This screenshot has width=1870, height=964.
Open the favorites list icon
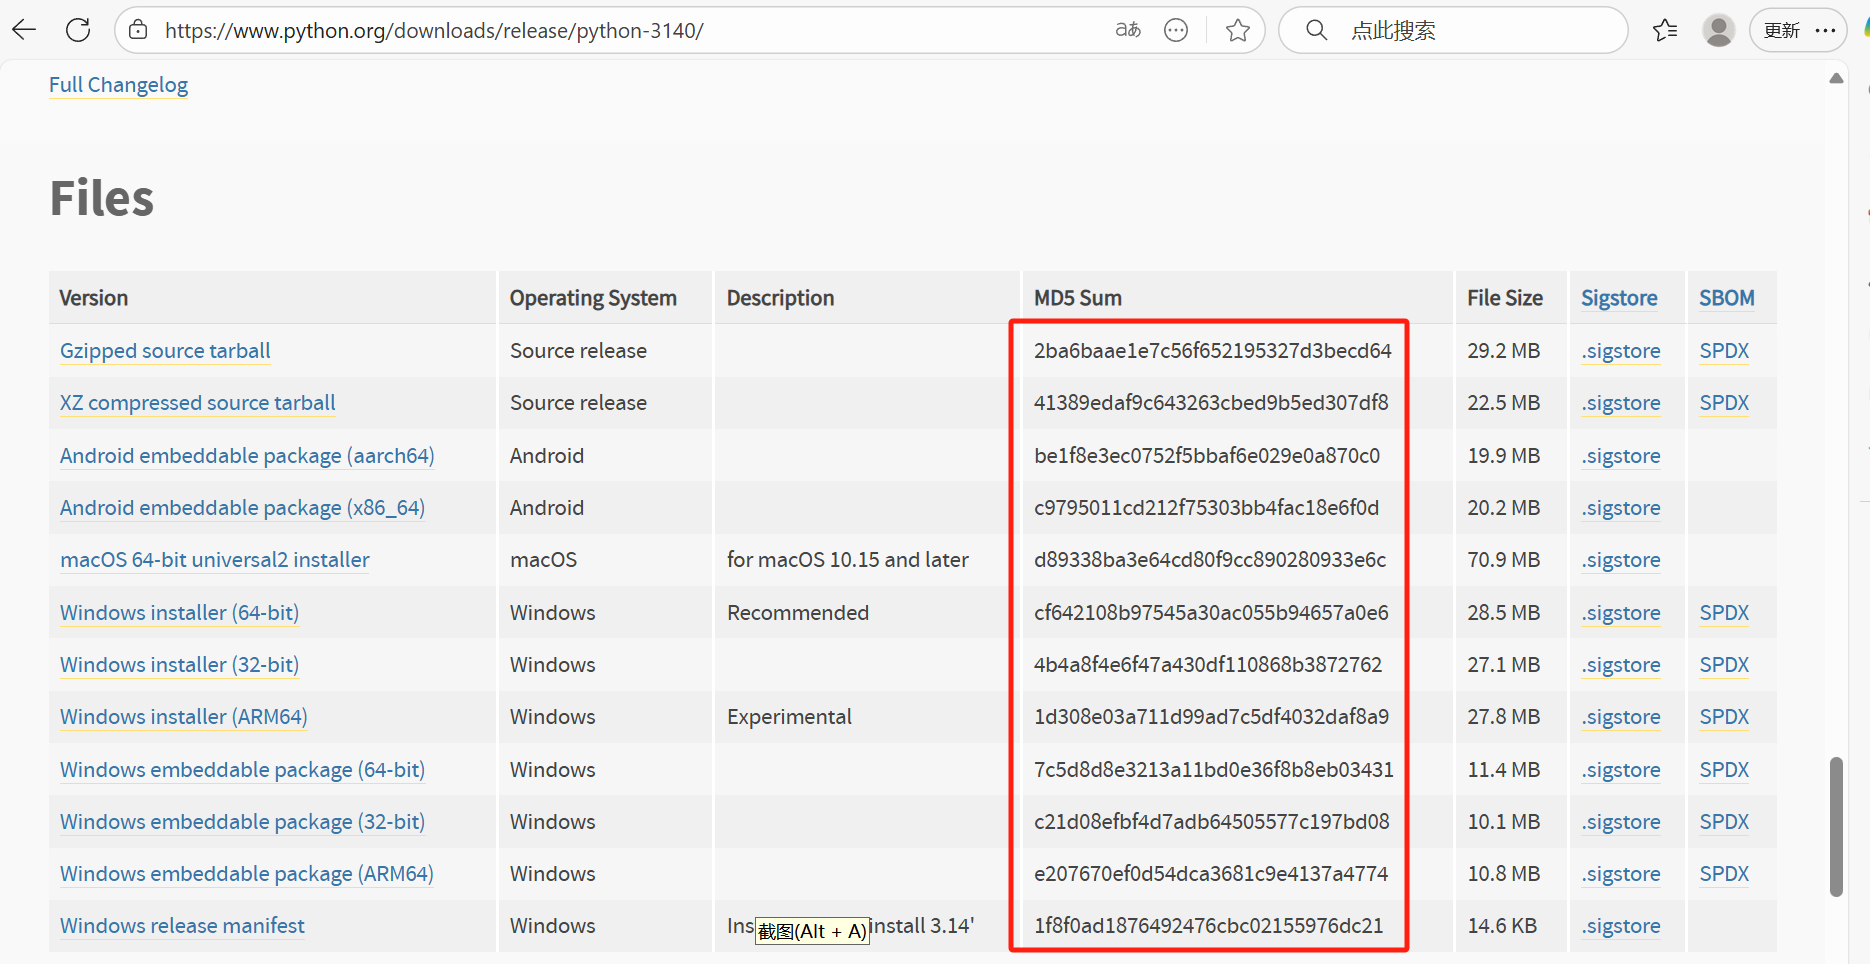pos(1665,30)
